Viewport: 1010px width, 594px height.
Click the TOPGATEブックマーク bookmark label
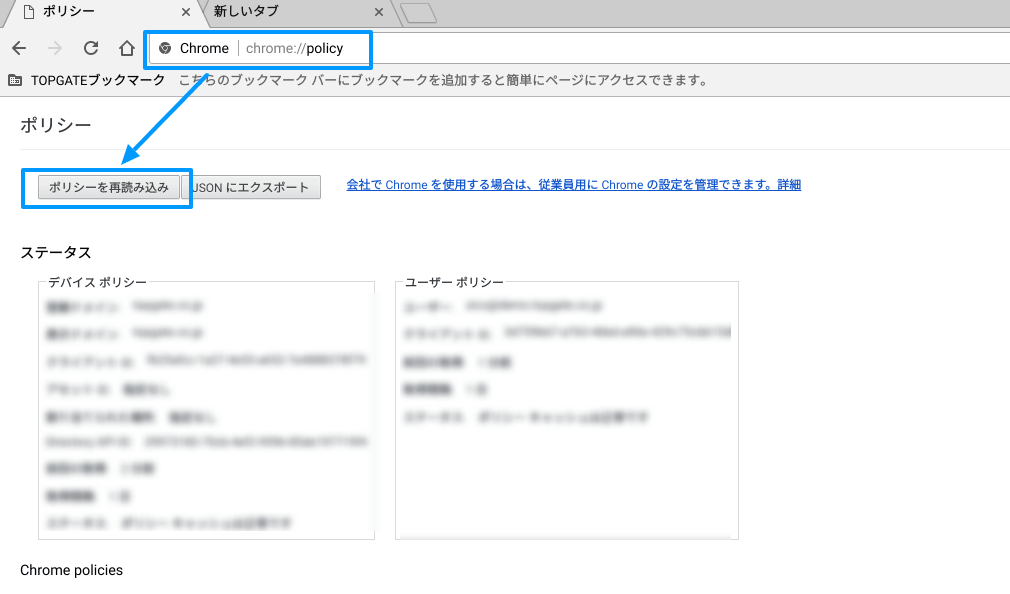[x=98, y=81]
